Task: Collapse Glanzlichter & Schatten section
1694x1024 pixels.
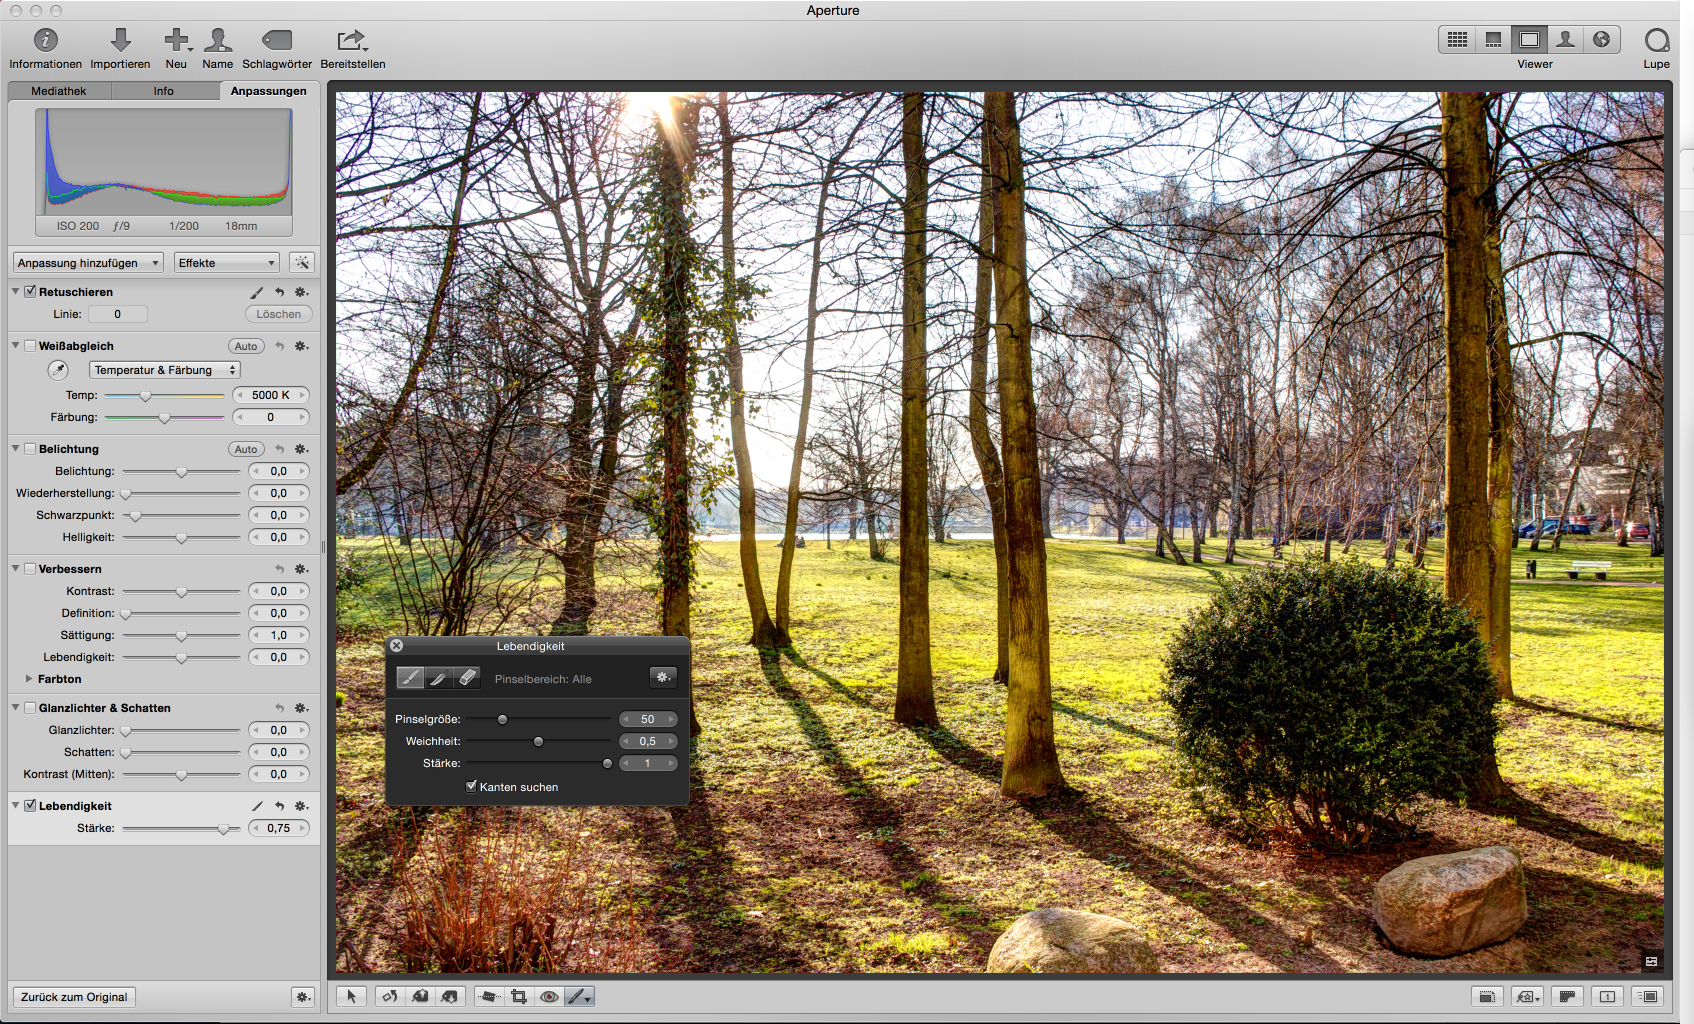Action: [x=16, y=708]
